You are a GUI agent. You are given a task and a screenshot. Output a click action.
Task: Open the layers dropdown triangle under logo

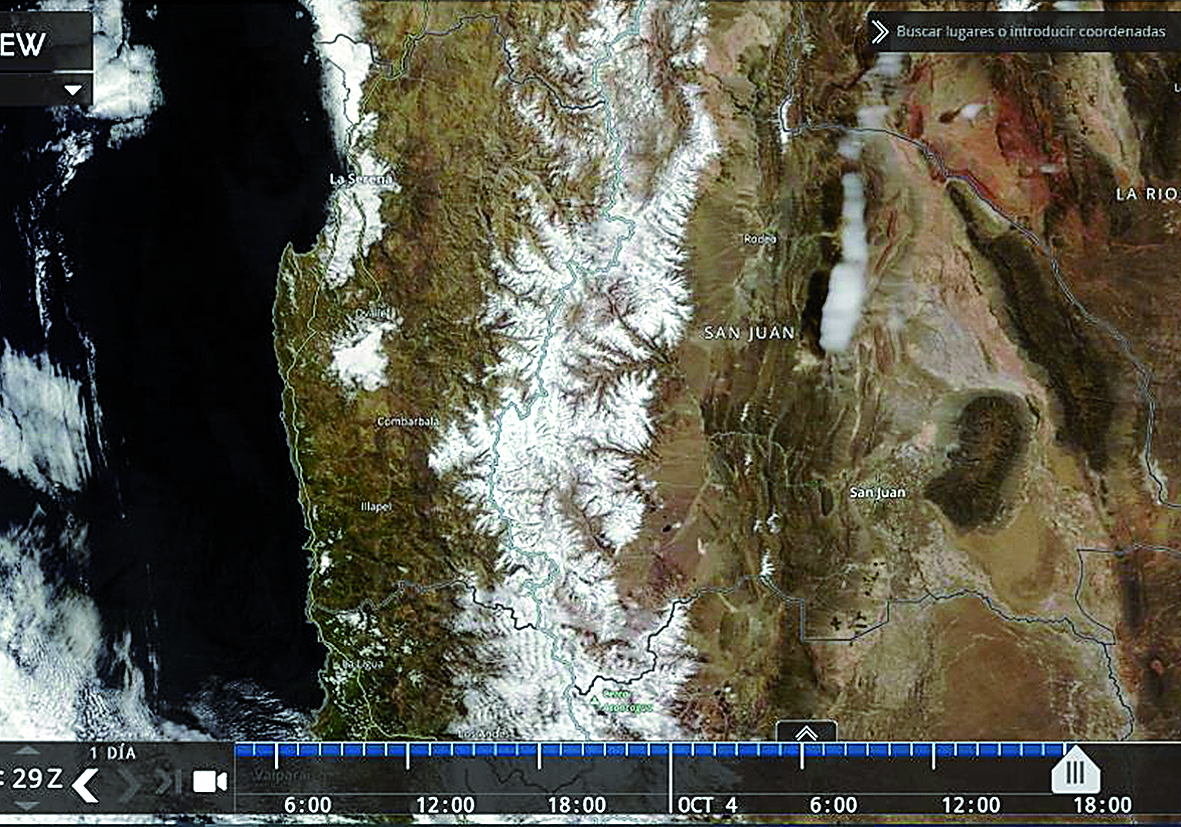tap(72, 90)
